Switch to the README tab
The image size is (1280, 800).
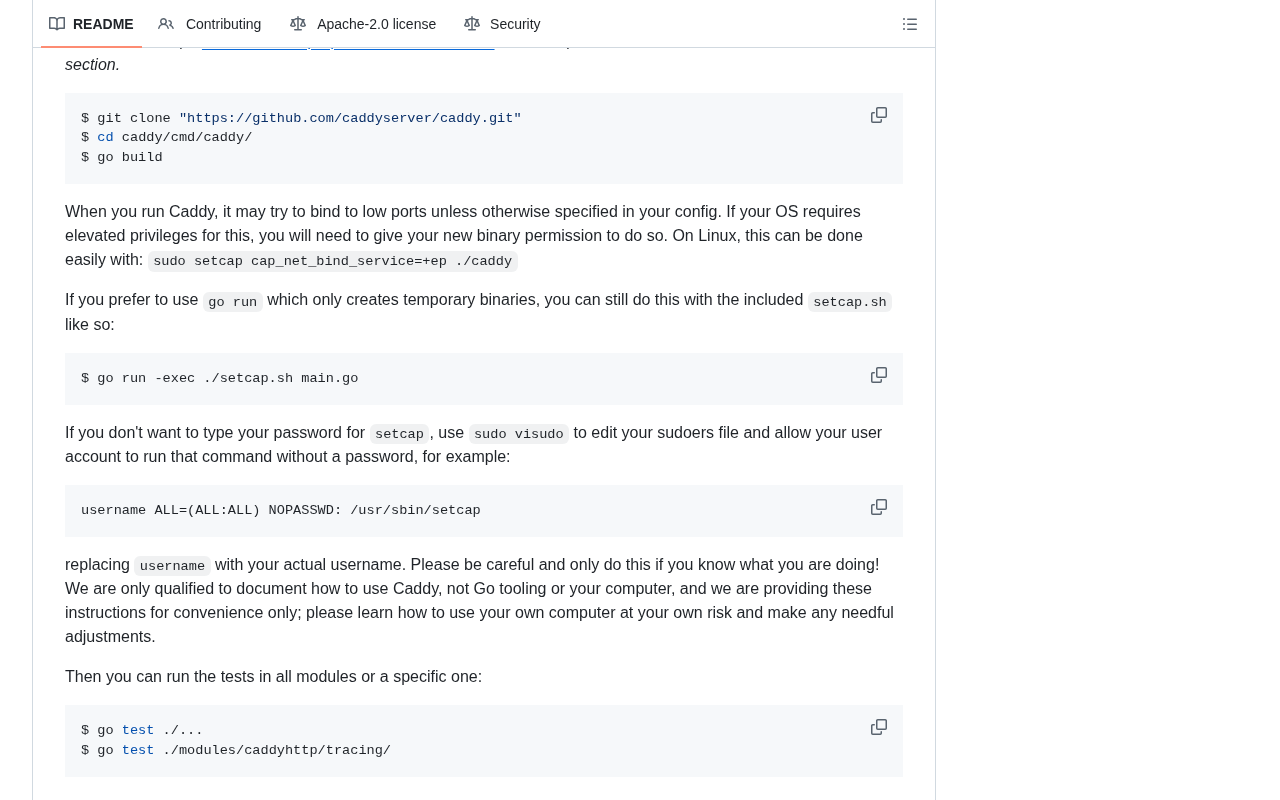[x=91, y=24]
